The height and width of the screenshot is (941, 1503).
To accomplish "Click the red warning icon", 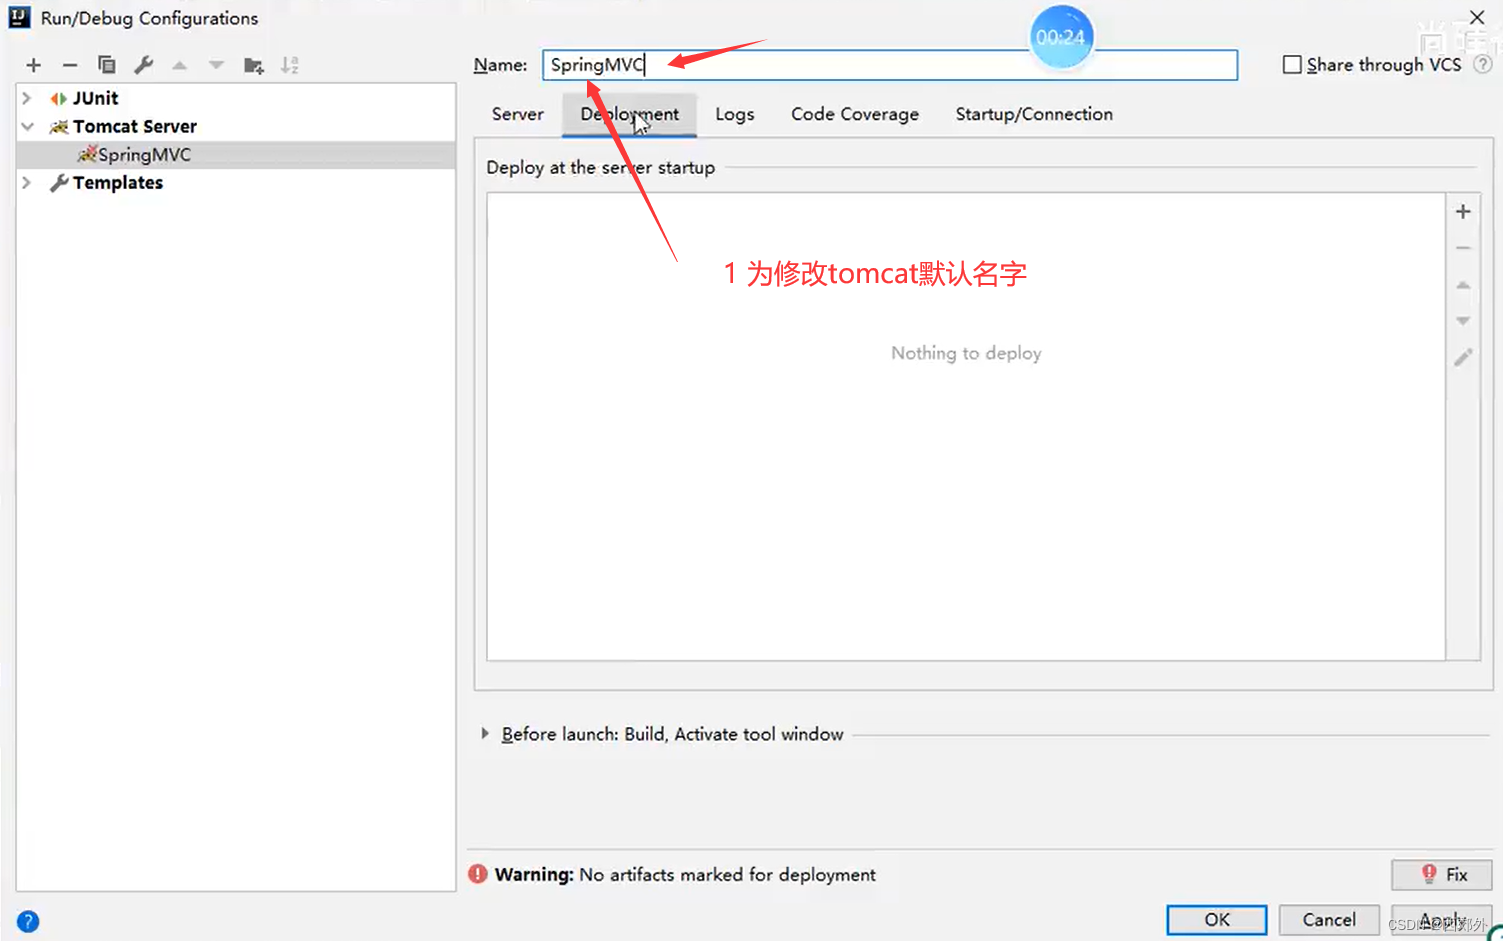I will tap(478, 874).
